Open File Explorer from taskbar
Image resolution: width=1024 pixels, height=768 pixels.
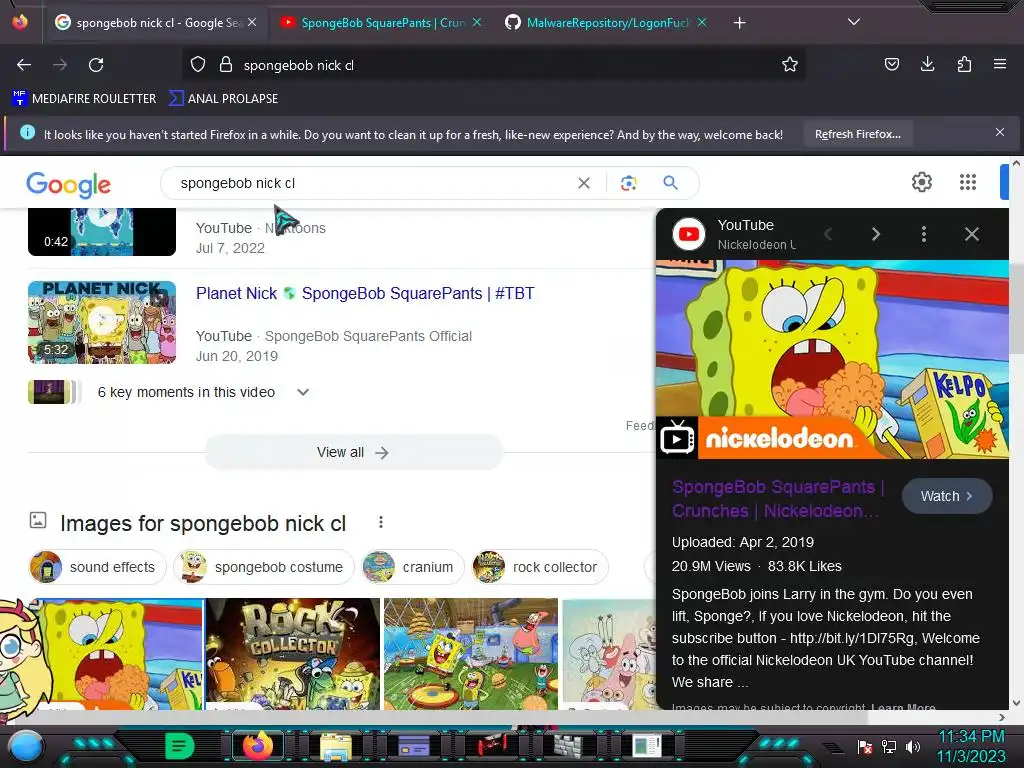point(336,746)
